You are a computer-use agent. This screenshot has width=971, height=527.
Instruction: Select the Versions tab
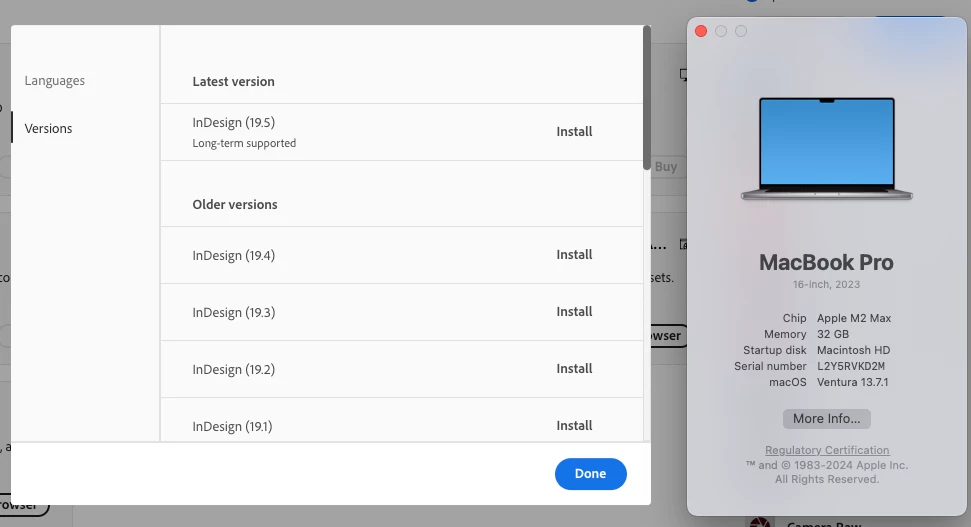[48, 128]
